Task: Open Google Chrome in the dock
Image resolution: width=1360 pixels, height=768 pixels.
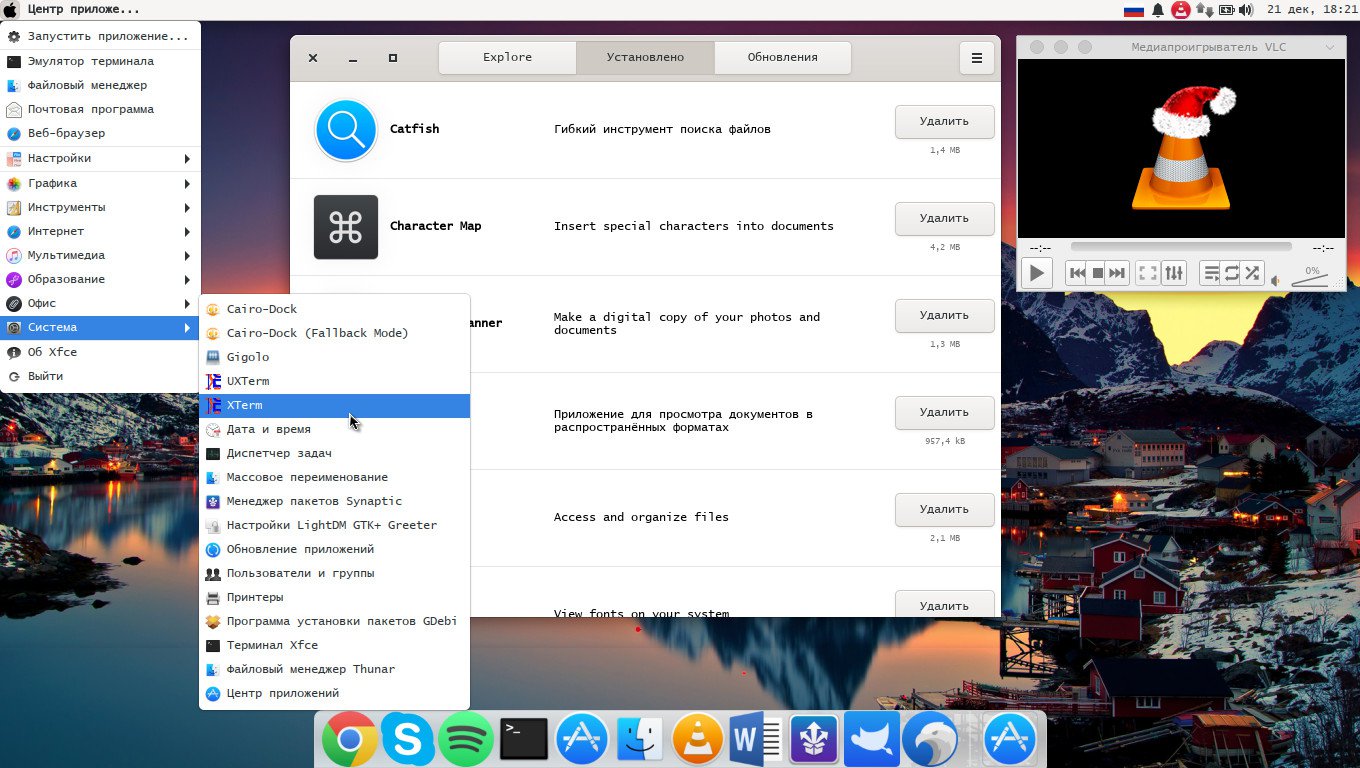Action: pos(349,740)
